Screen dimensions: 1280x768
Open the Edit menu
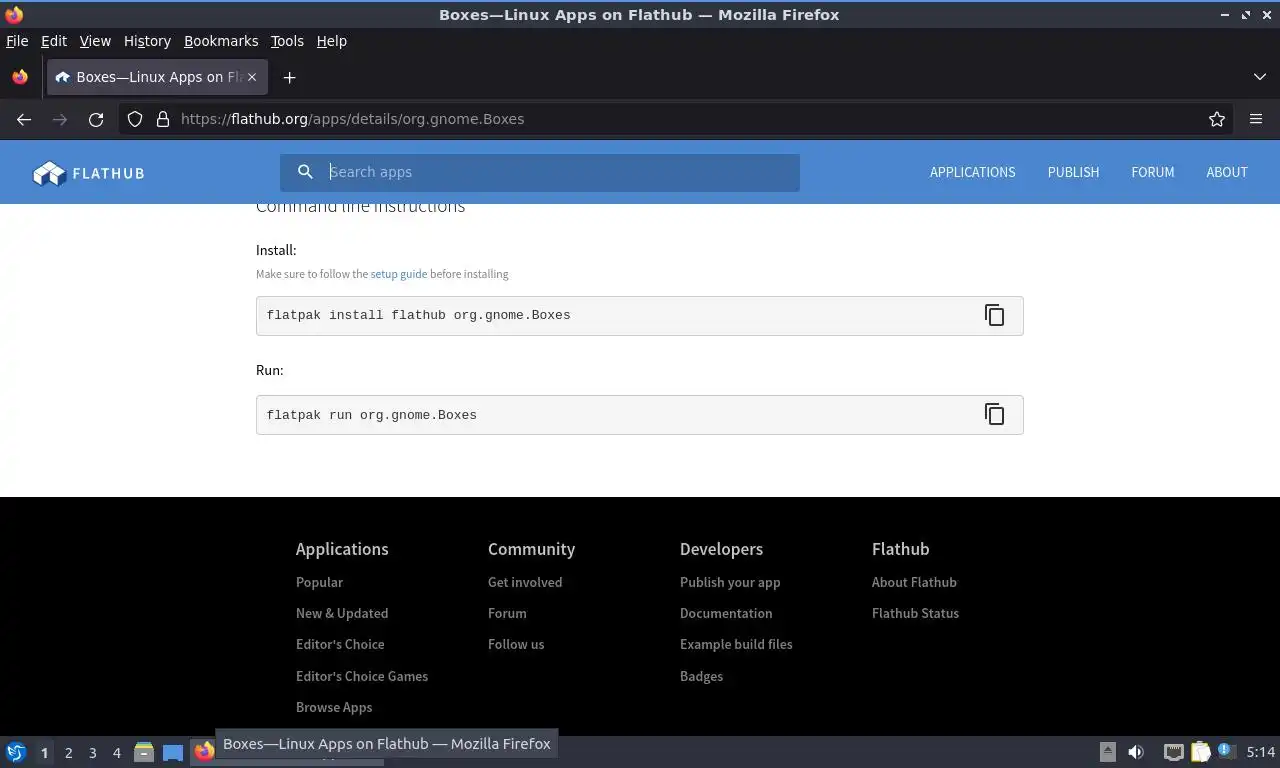tap(54, 41)
